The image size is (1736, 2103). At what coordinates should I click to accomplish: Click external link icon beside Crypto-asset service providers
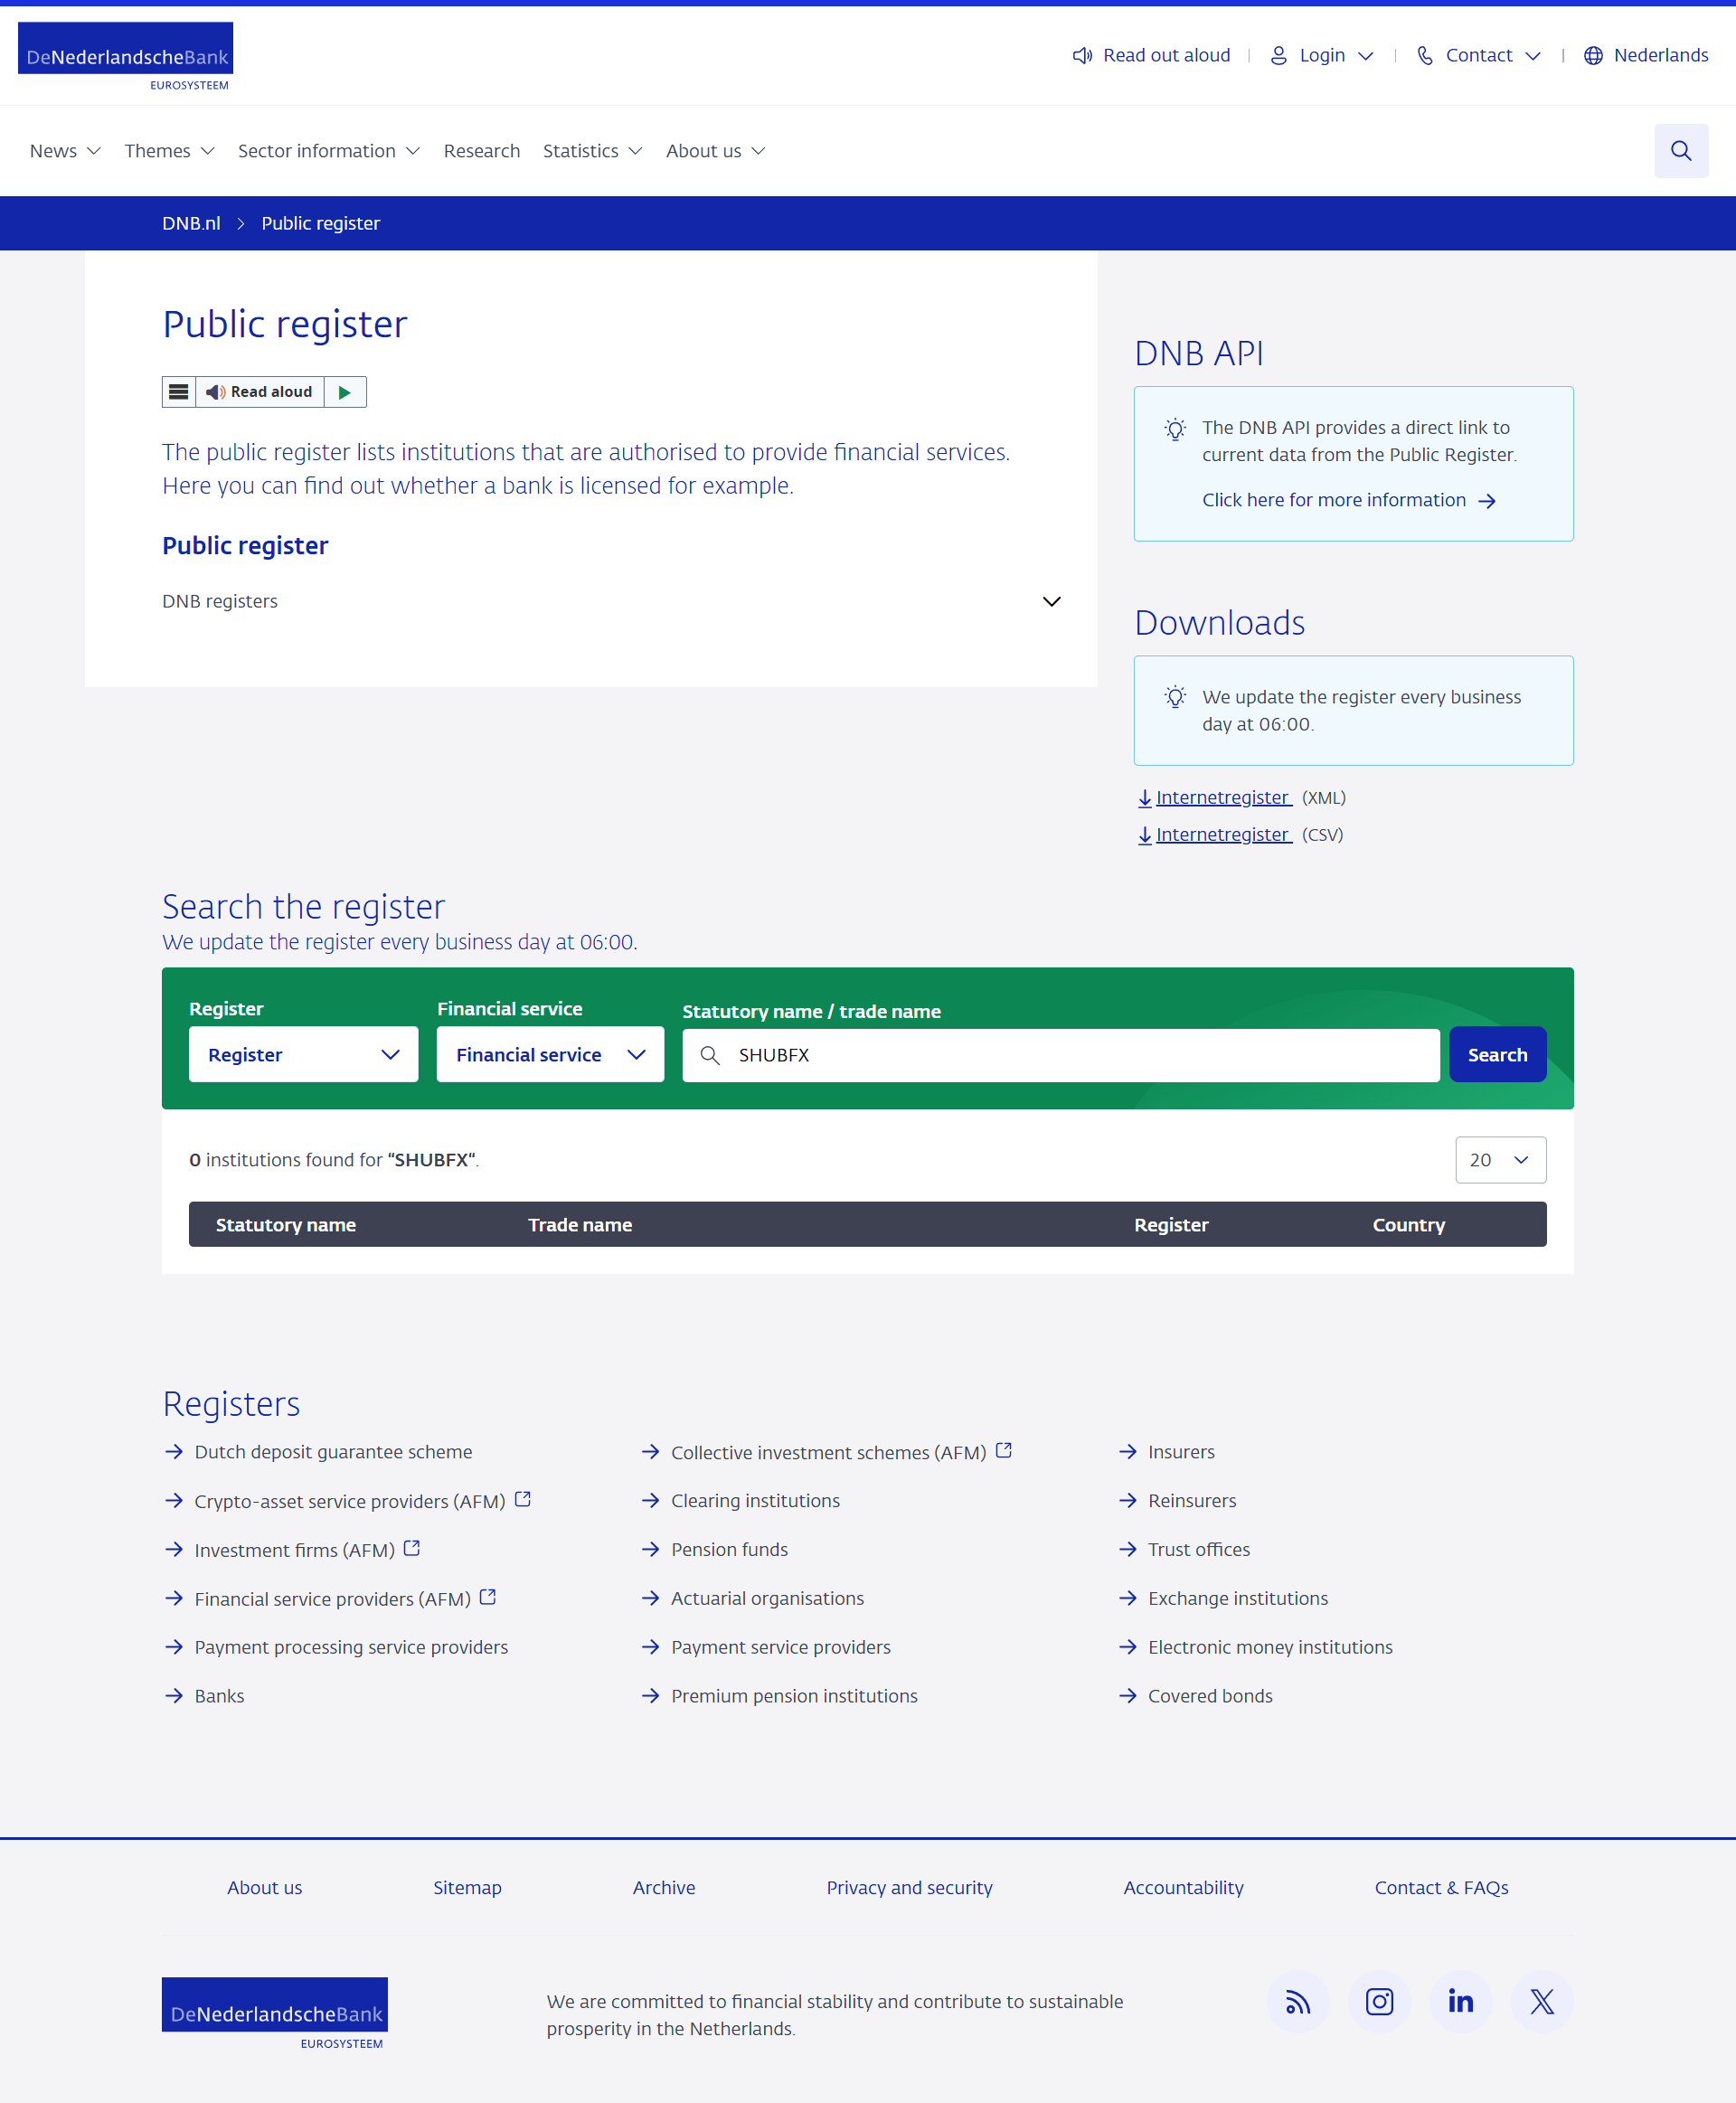tap(522, 1499)
